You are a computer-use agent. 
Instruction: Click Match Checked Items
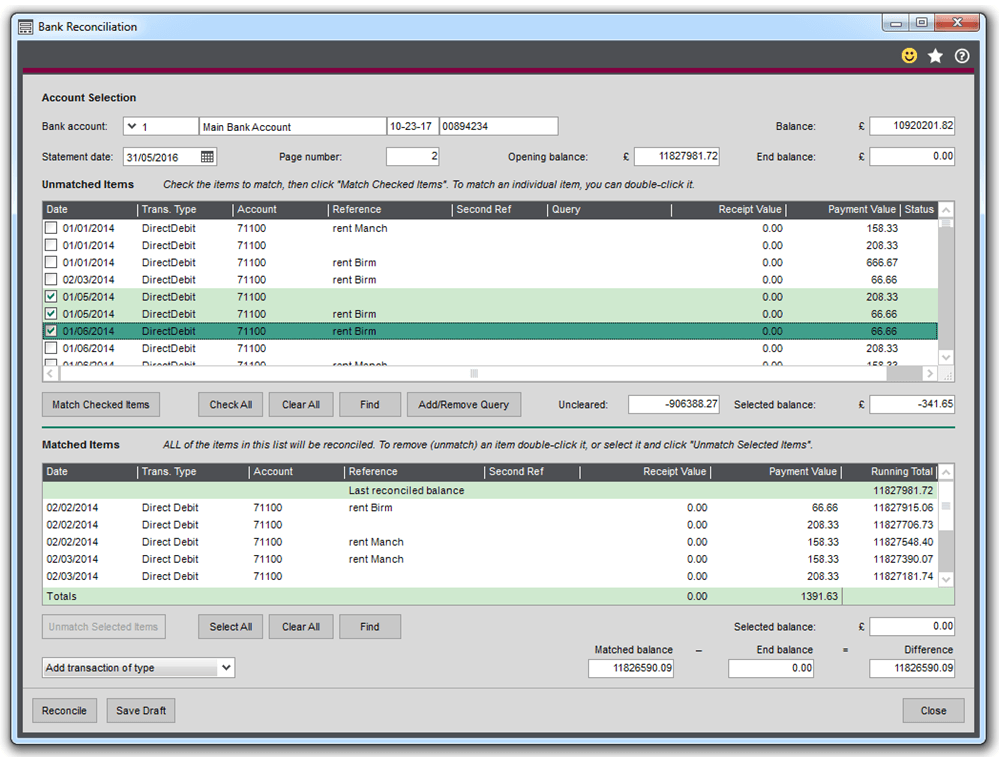pos(100,404)
